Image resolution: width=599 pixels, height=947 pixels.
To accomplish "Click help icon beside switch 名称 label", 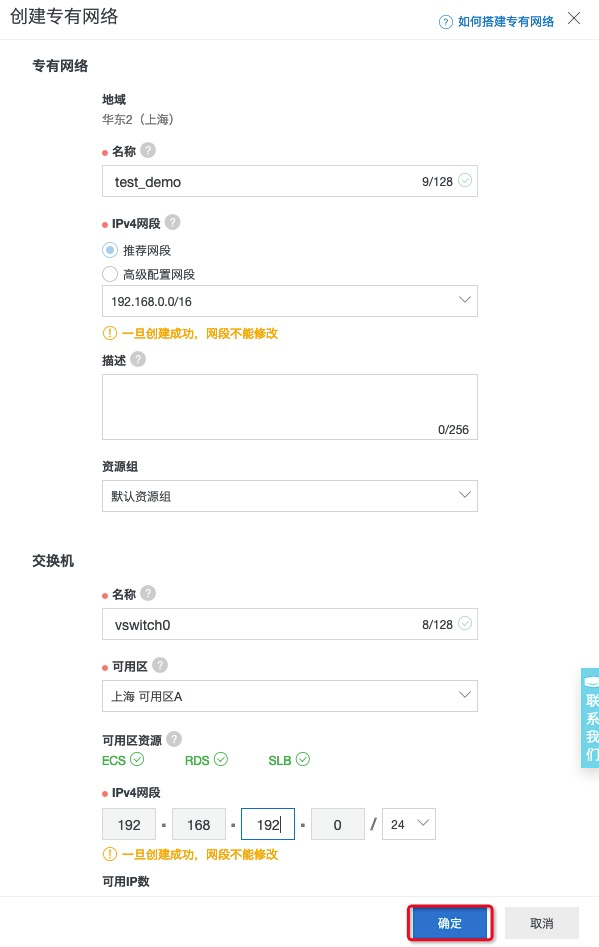I will click(x=148, y=593).
